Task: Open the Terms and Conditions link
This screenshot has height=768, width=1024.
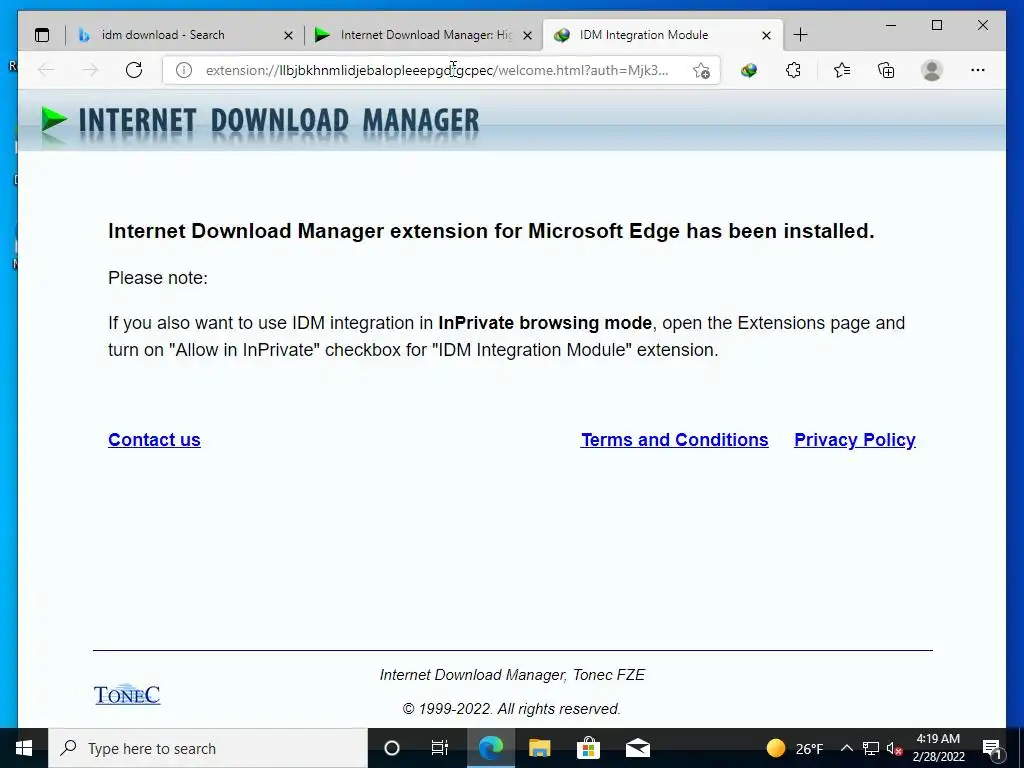Action: (675, 440)
